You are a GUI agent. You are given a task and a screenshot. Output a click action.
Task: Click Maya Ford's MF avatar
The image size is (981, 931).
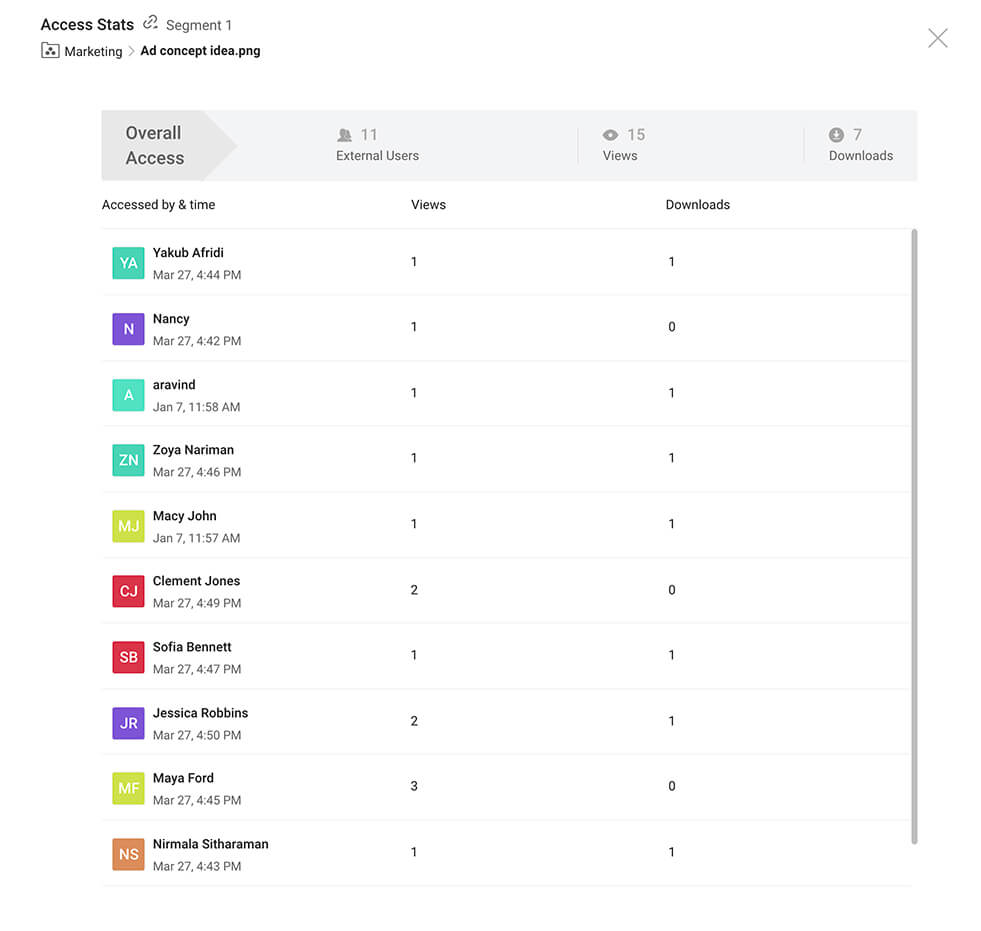[128, 788]
